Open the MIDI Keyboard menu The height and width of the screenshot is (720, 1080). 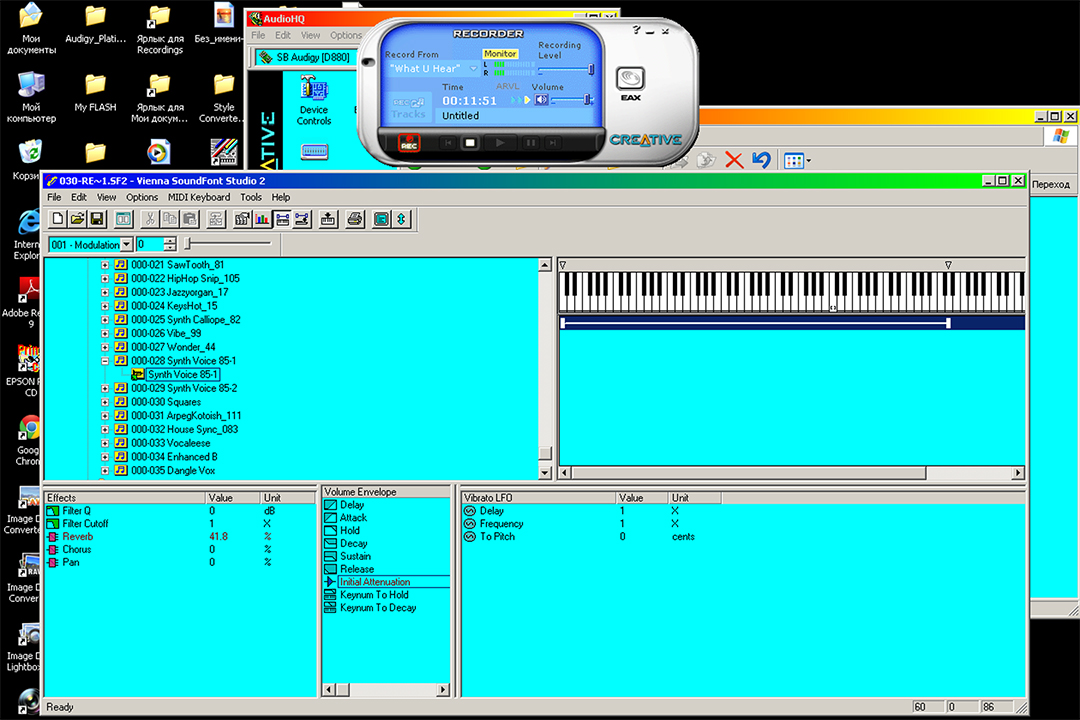click(x=199, y=197)
